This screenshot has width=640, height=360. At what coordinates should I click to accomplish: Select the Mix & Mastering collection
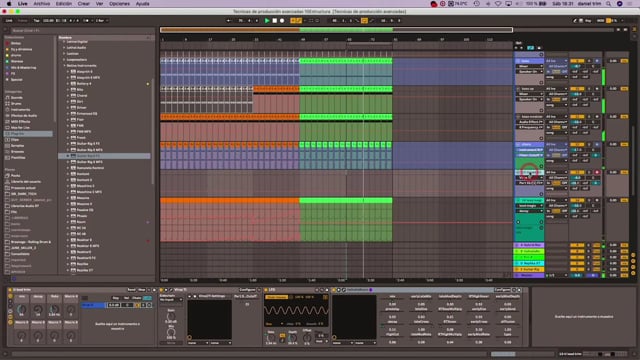(x=23, y=67)
